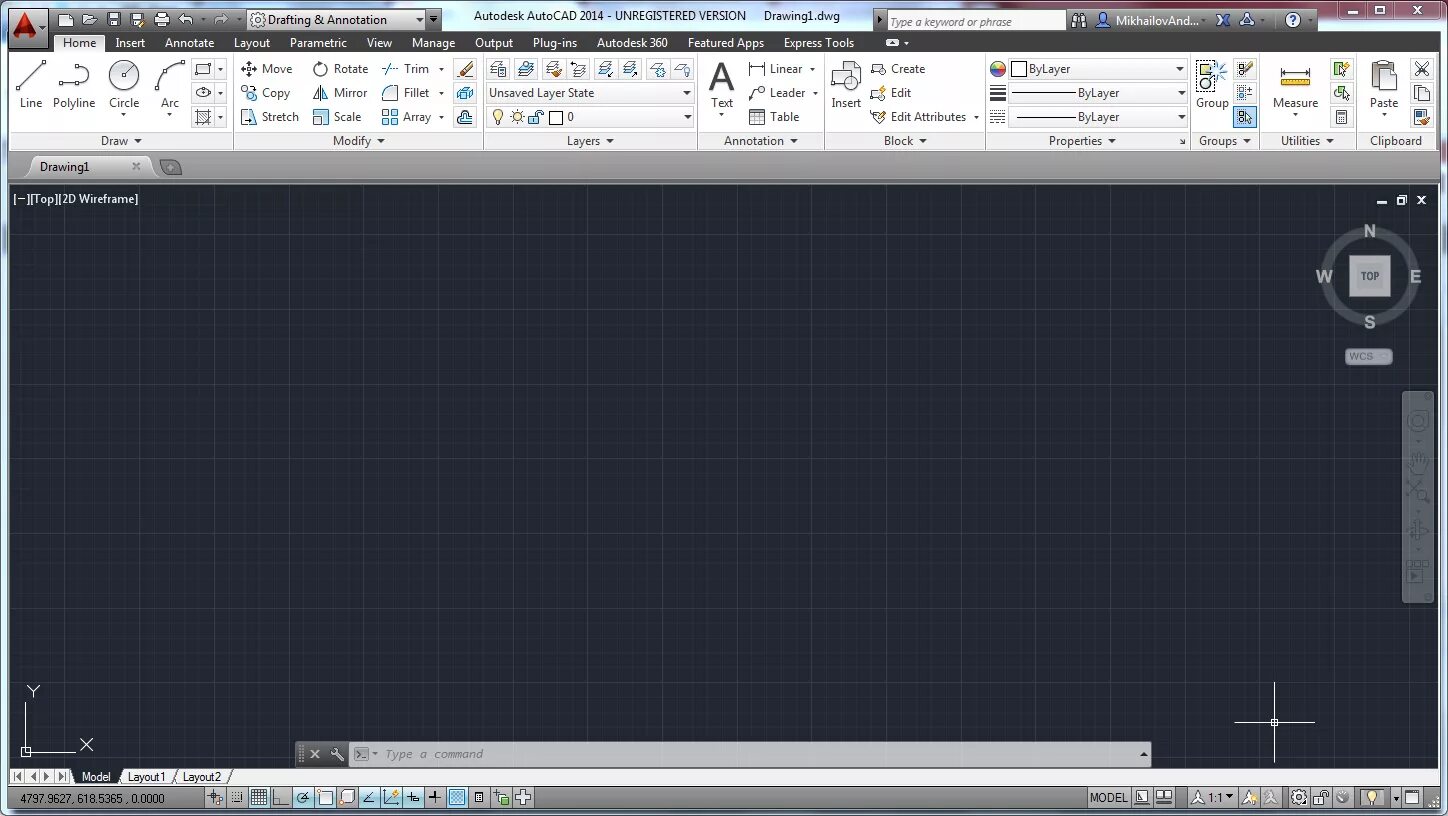Switch to the Layout1 tab
Viewport: 1448px width, 816px height.
[146, 777]
